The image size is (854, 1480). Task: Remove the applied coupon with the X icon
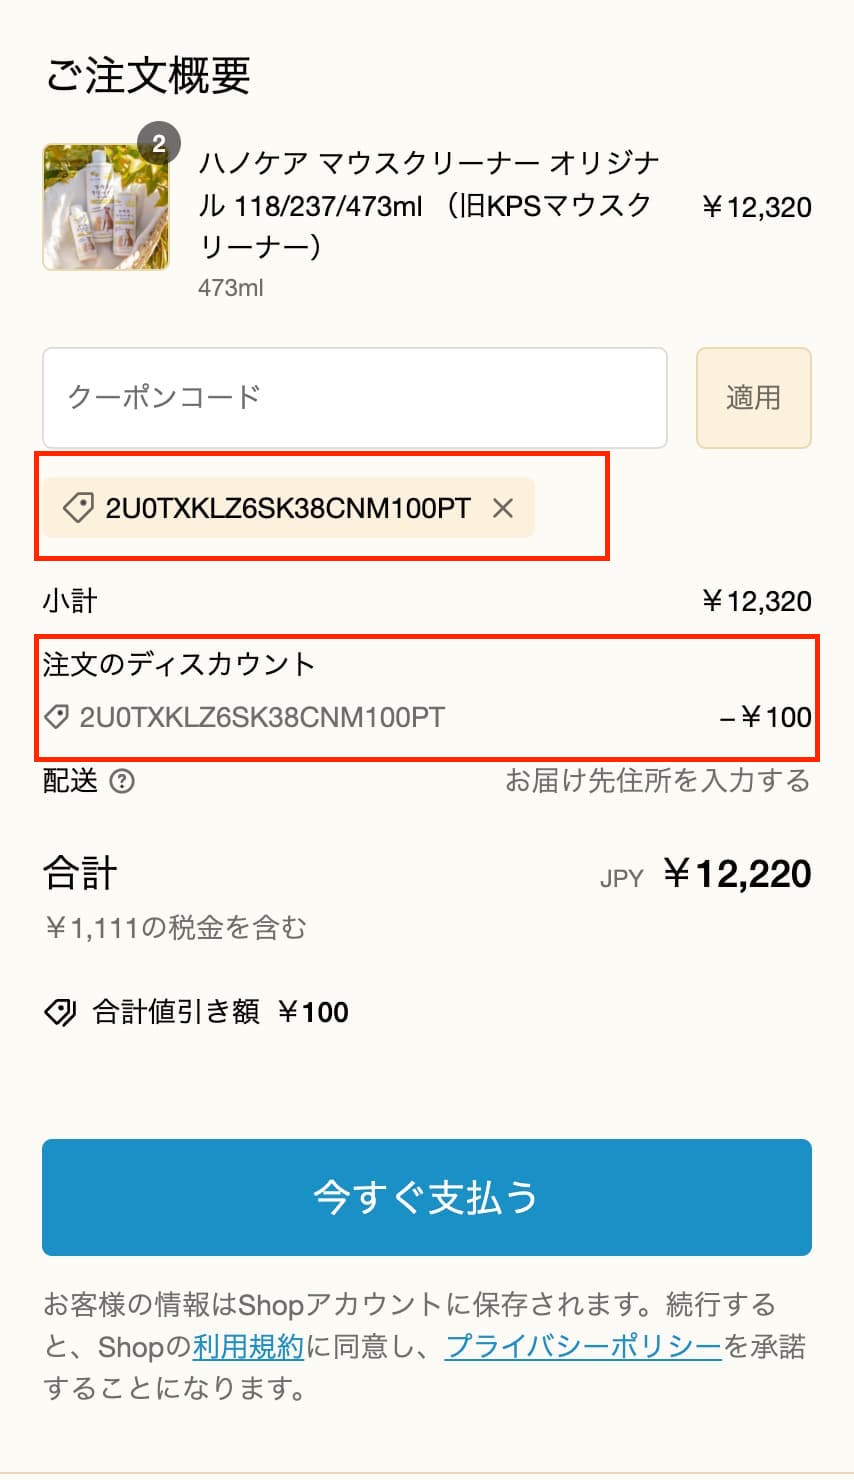coord(503,509)
